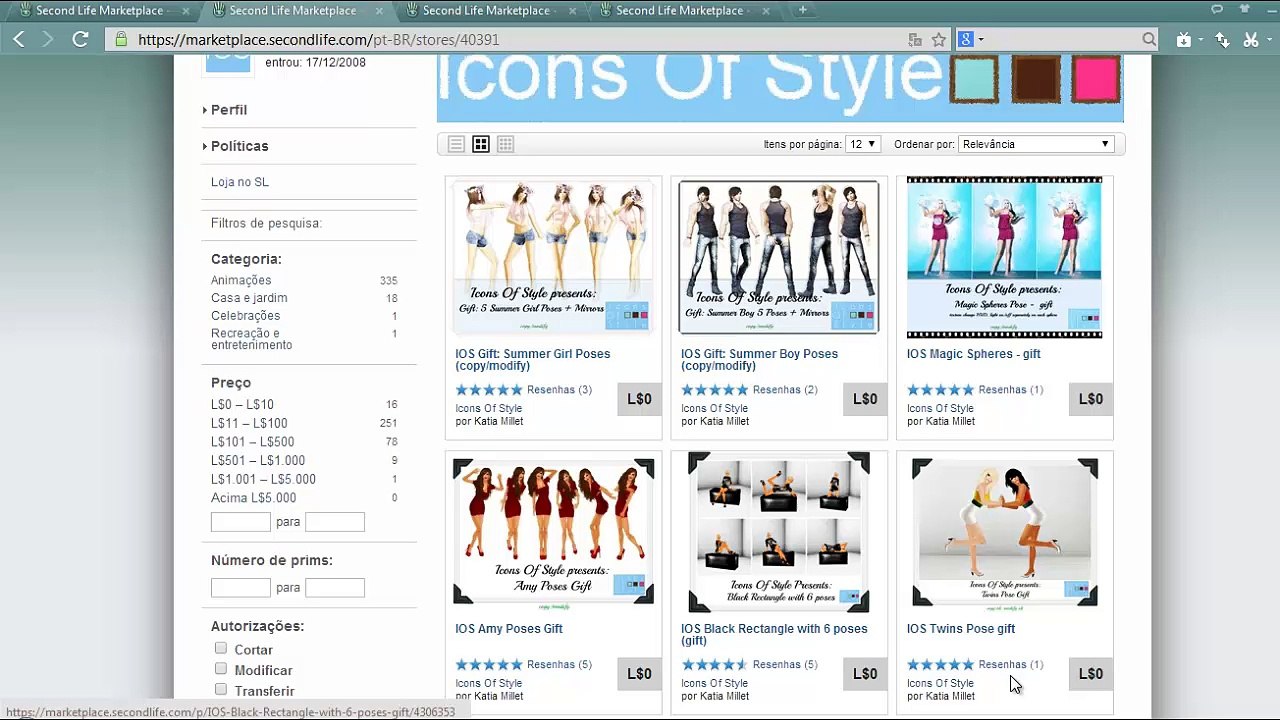Screen dimensions: 1280x720
Task: Open a new tab with plus icon
Action: (802, 10)
